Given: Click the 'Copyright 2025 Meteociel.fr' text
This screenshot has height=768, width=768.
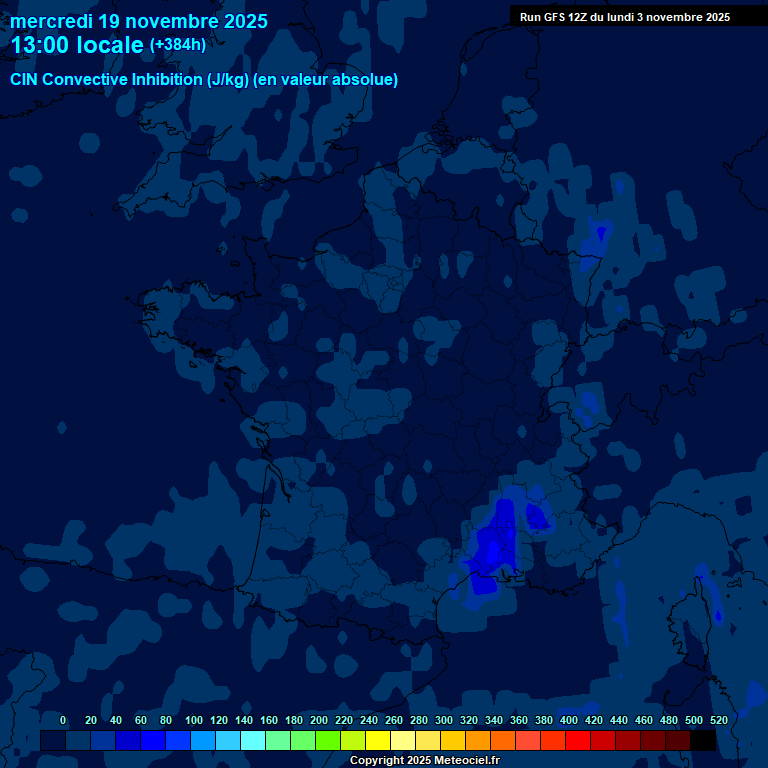Looking at the screenshot, I should pos(425,760).
